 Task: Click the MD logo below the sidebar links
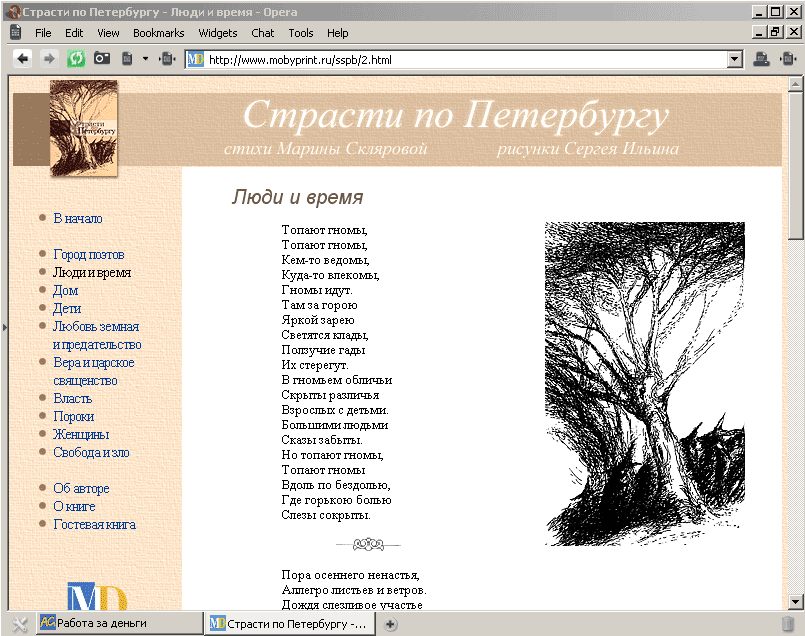pos(97,596)
